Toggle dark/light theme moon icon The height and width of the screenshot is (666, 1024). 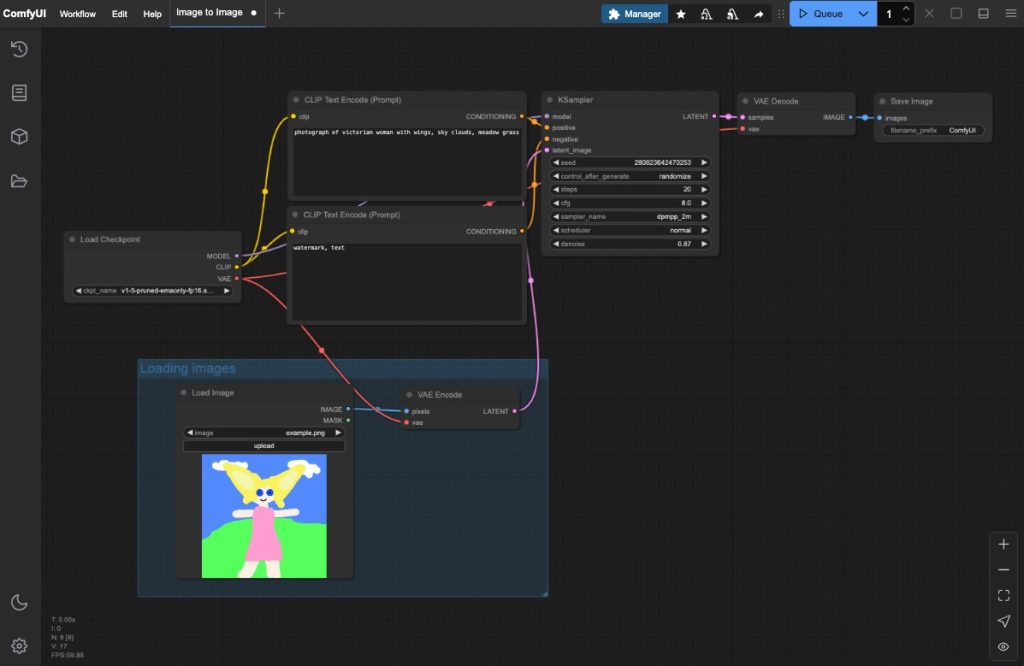click(x=19, y=602)
